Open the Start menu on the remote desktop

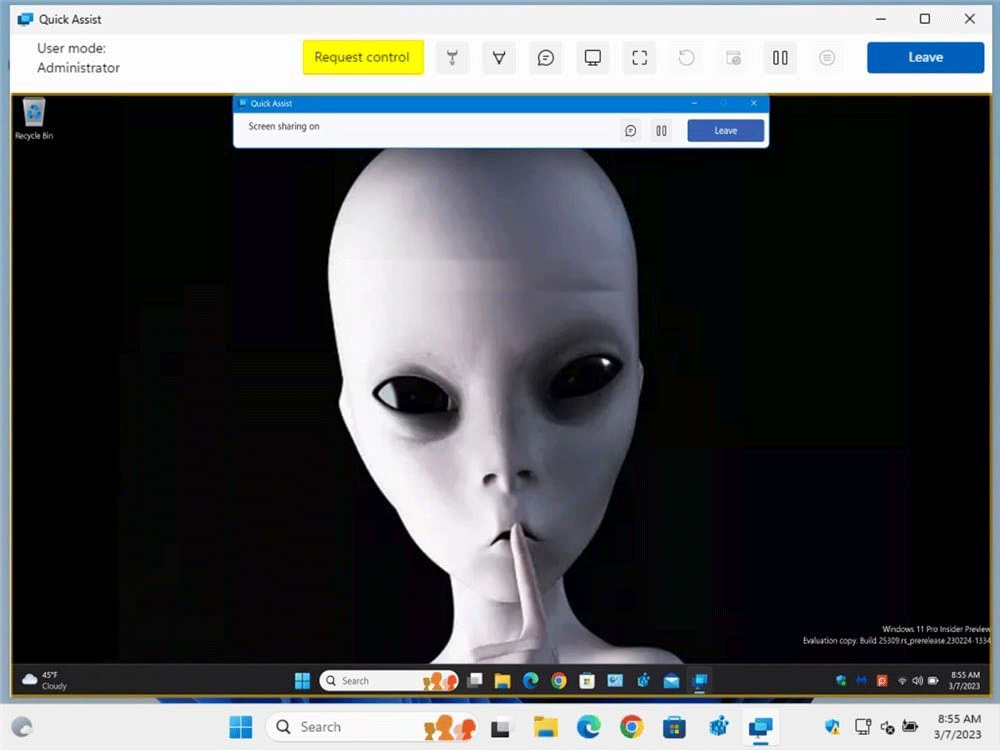pos(302,680)
